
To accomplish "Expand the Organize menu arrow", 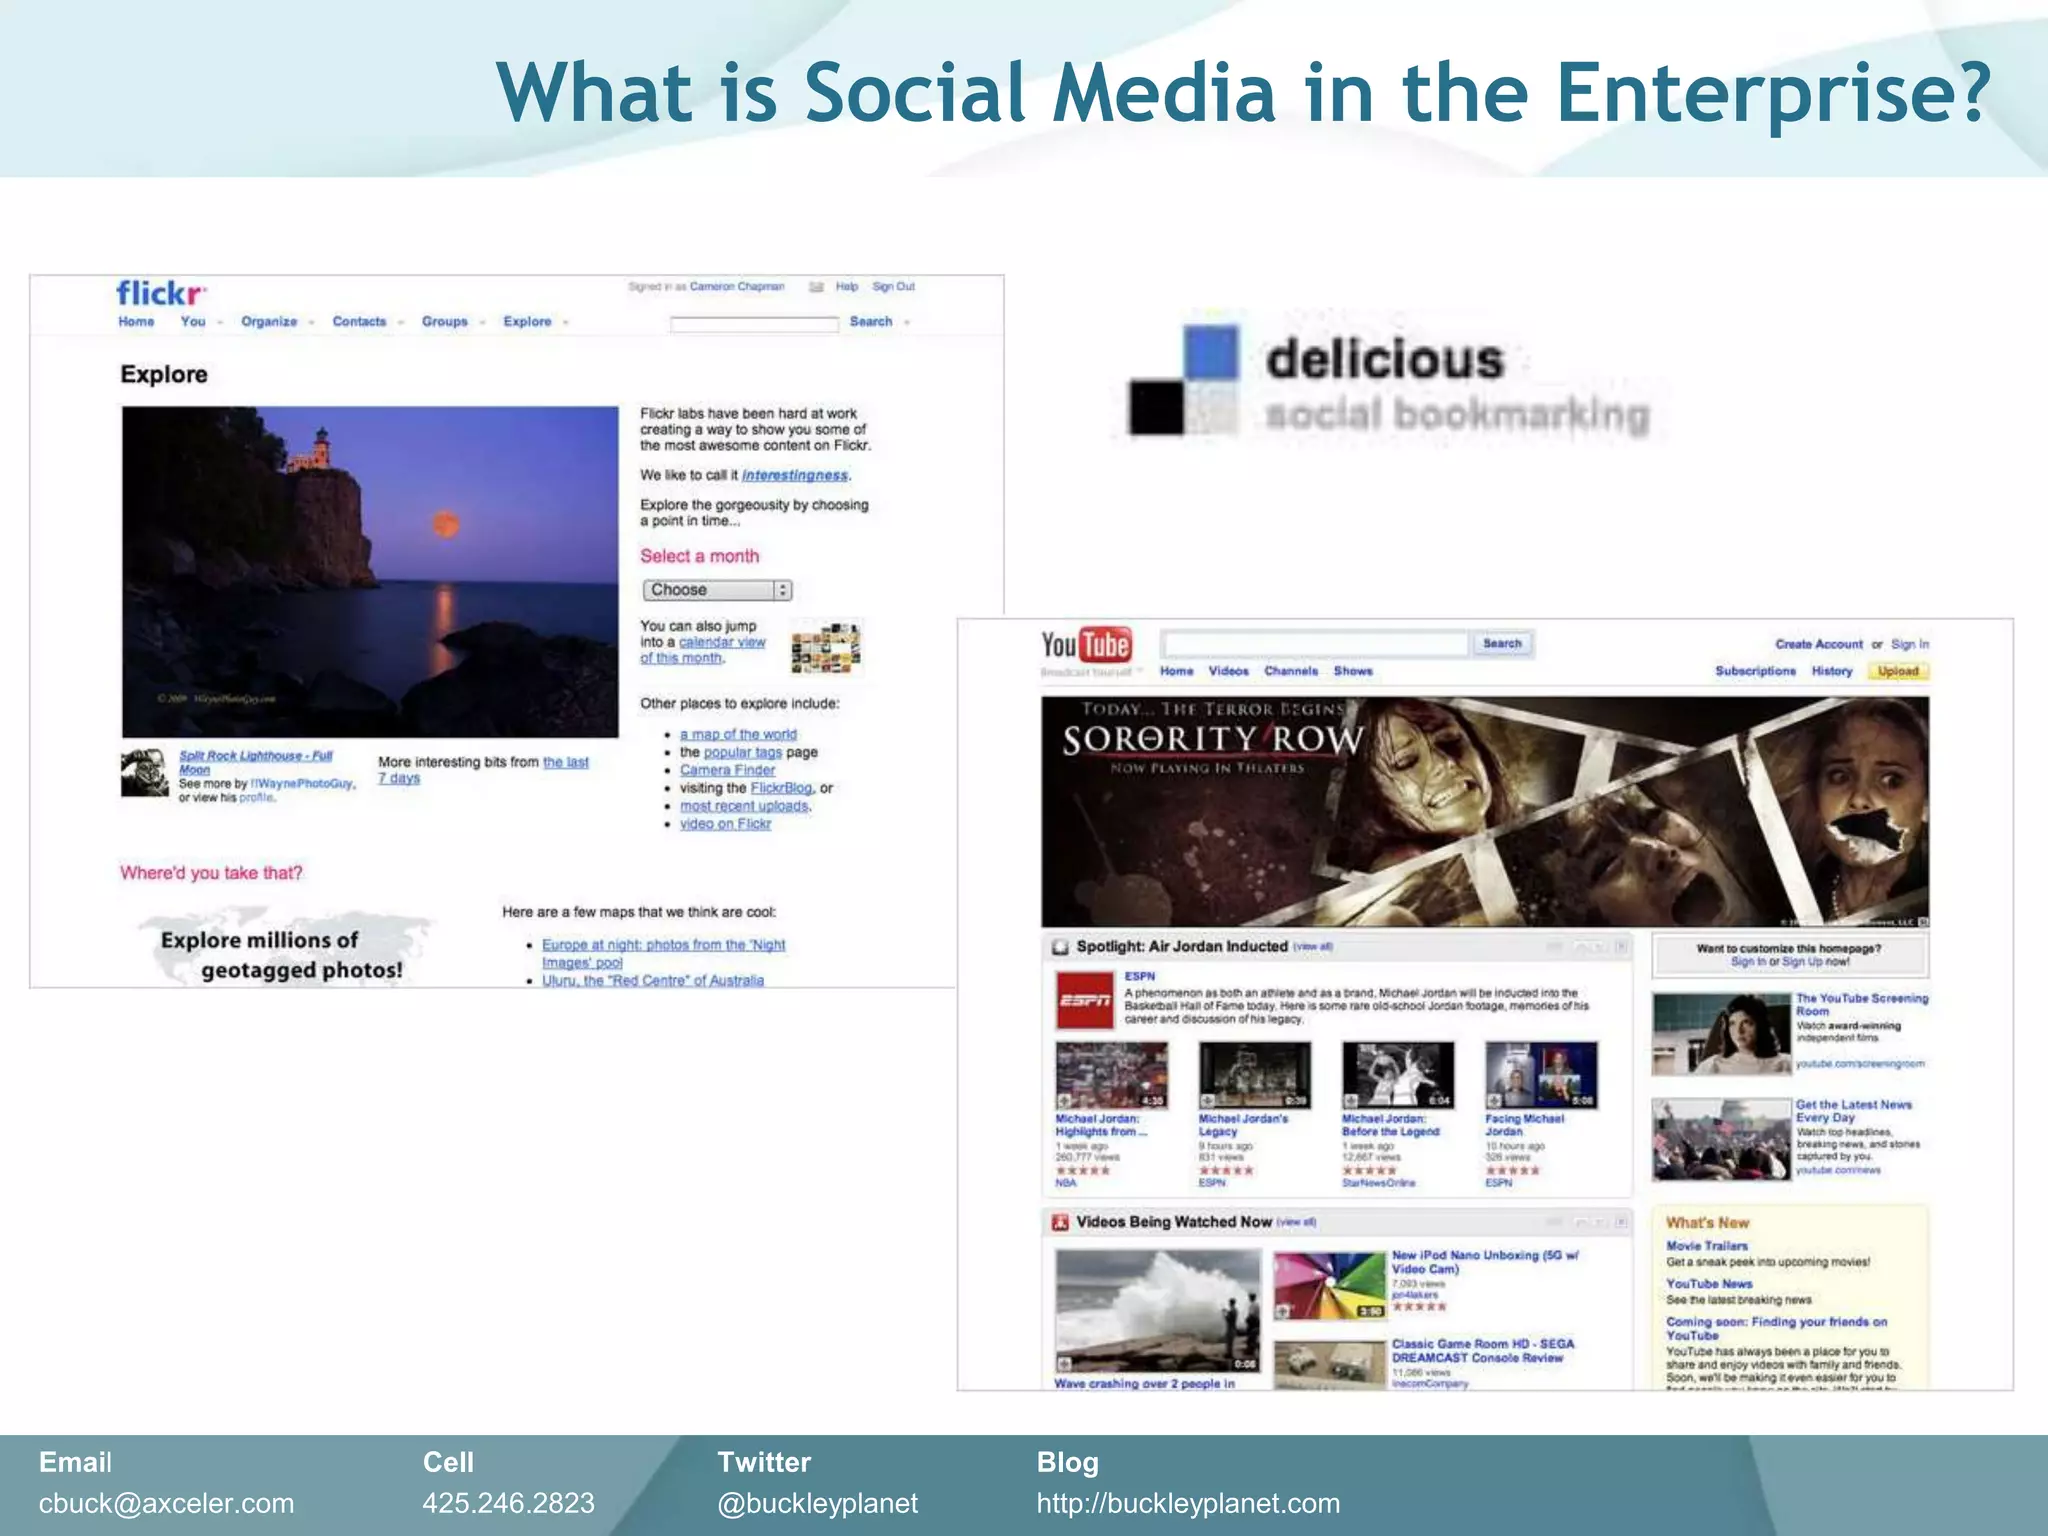I will [x=311, y=322].
